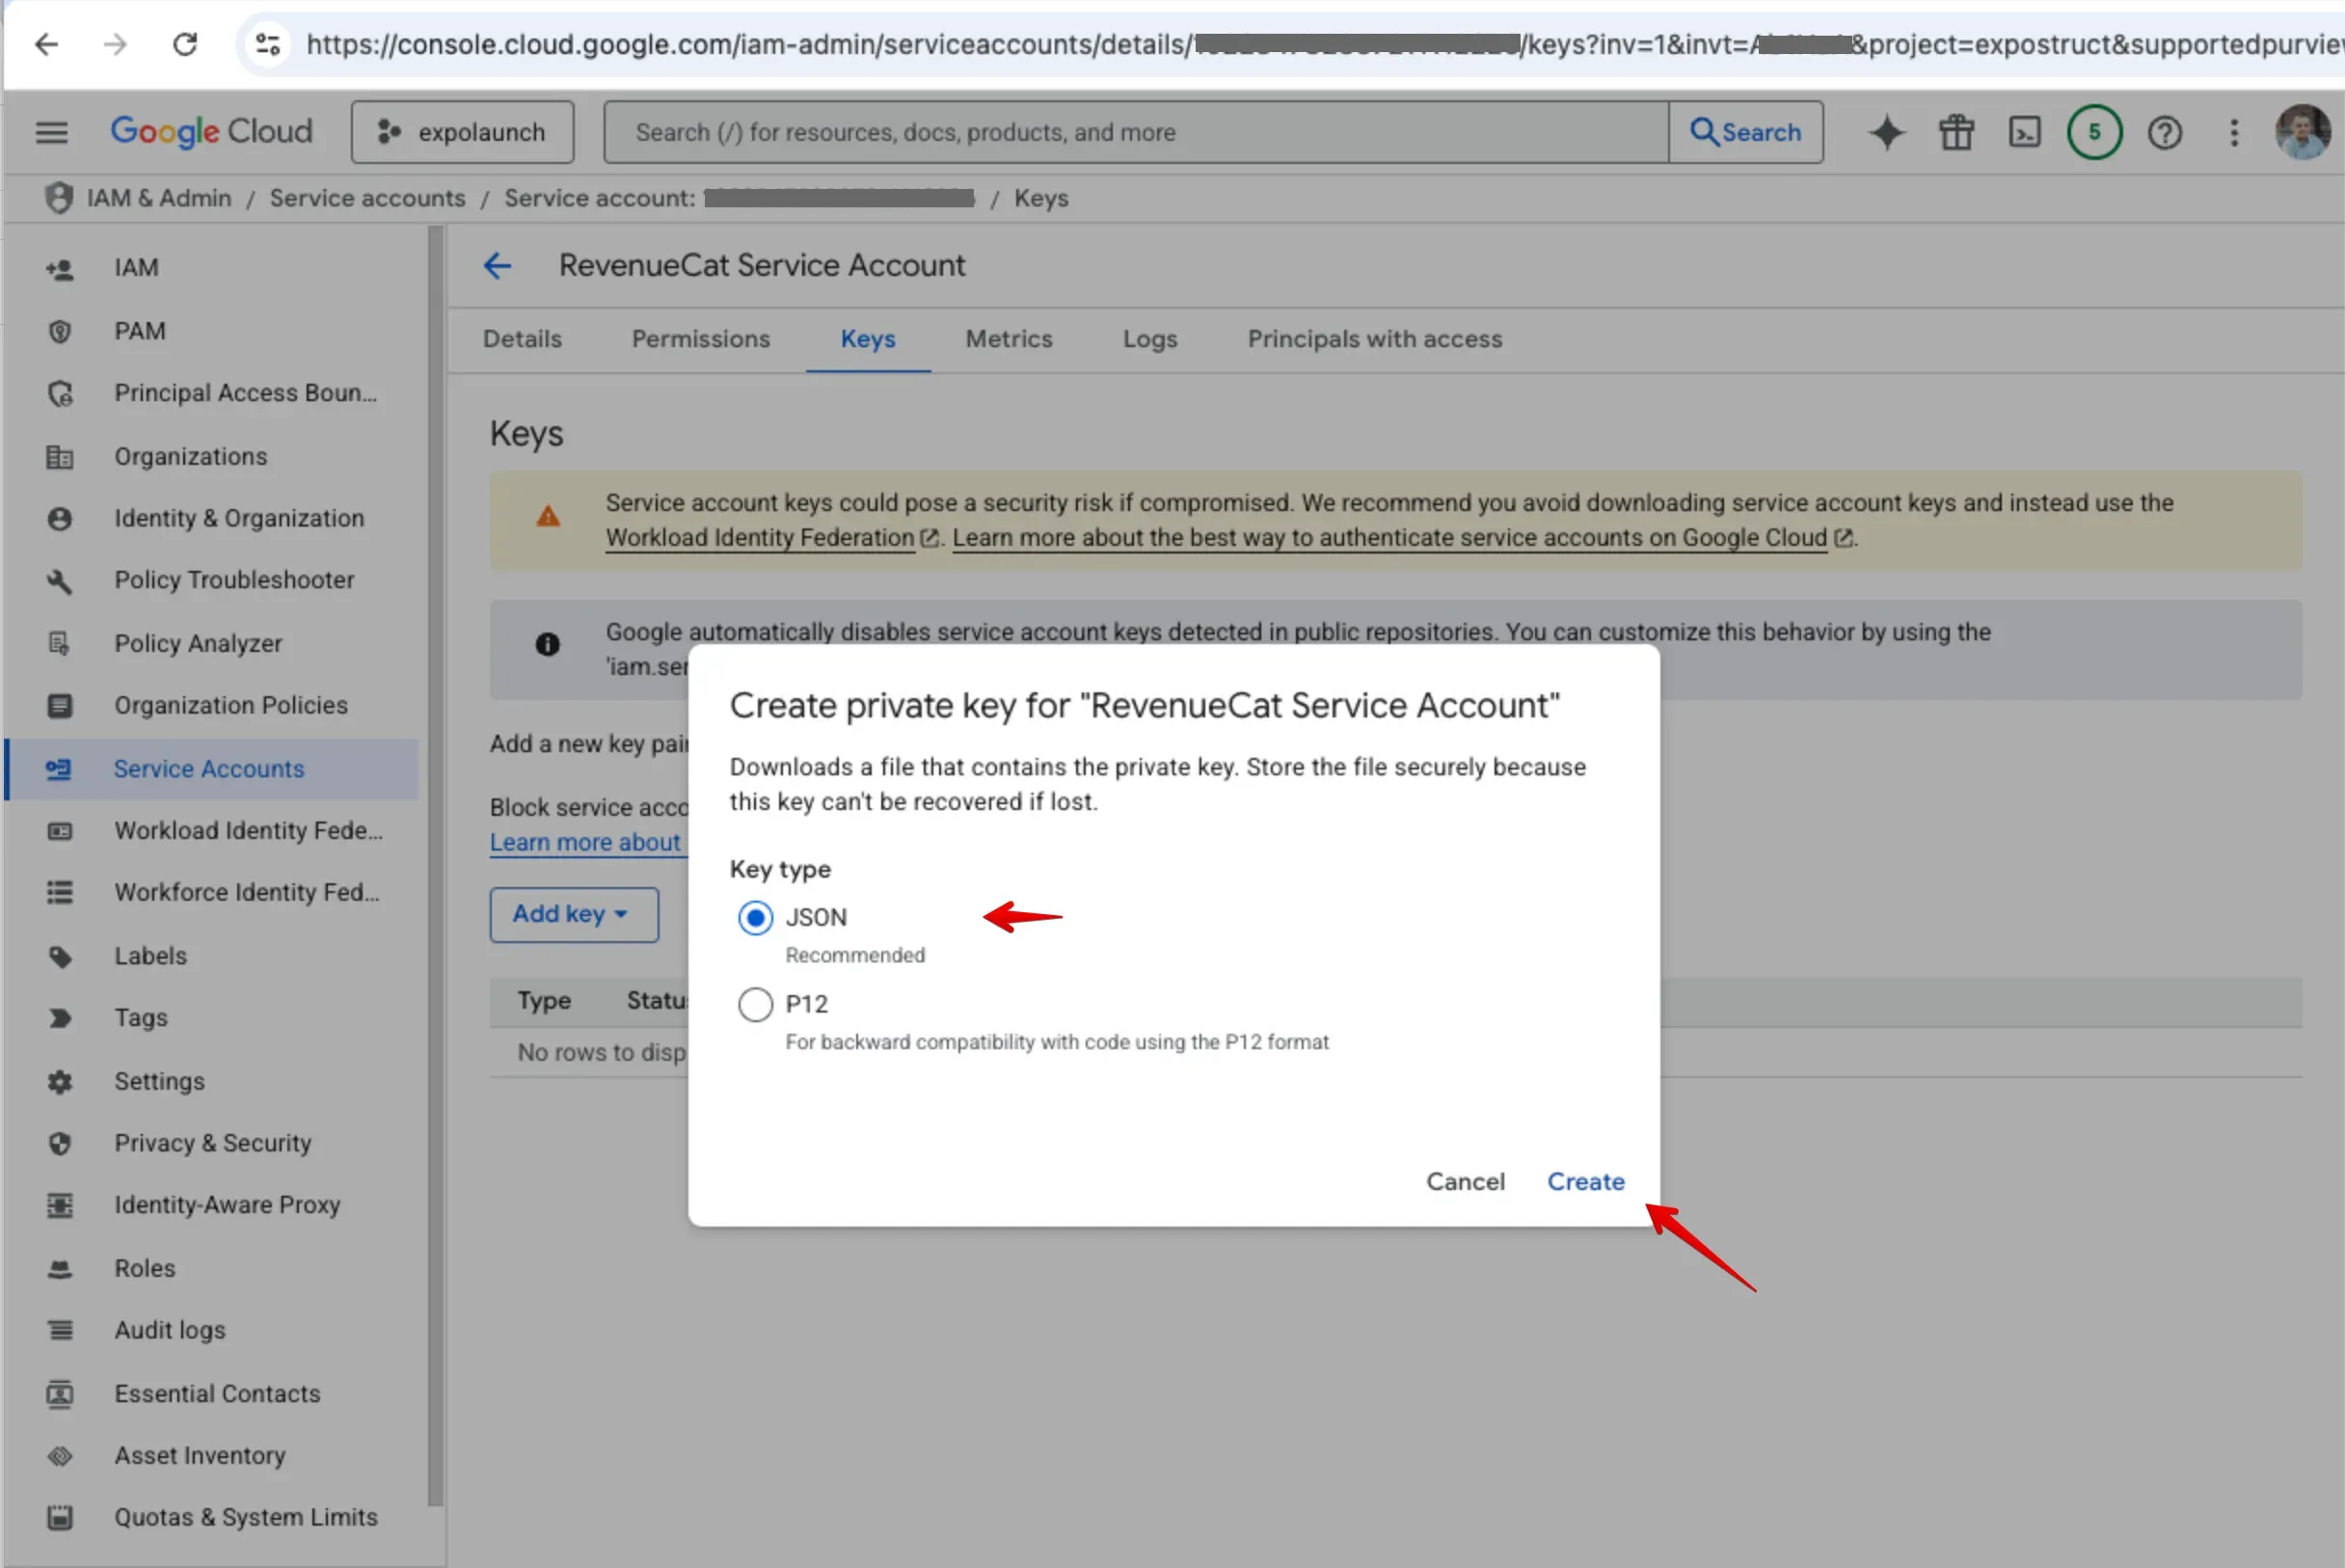Open the hamburger navigation menu
Viewport: 2345px width, 1568px height.
pyautogui.click(x=52, y=132)
